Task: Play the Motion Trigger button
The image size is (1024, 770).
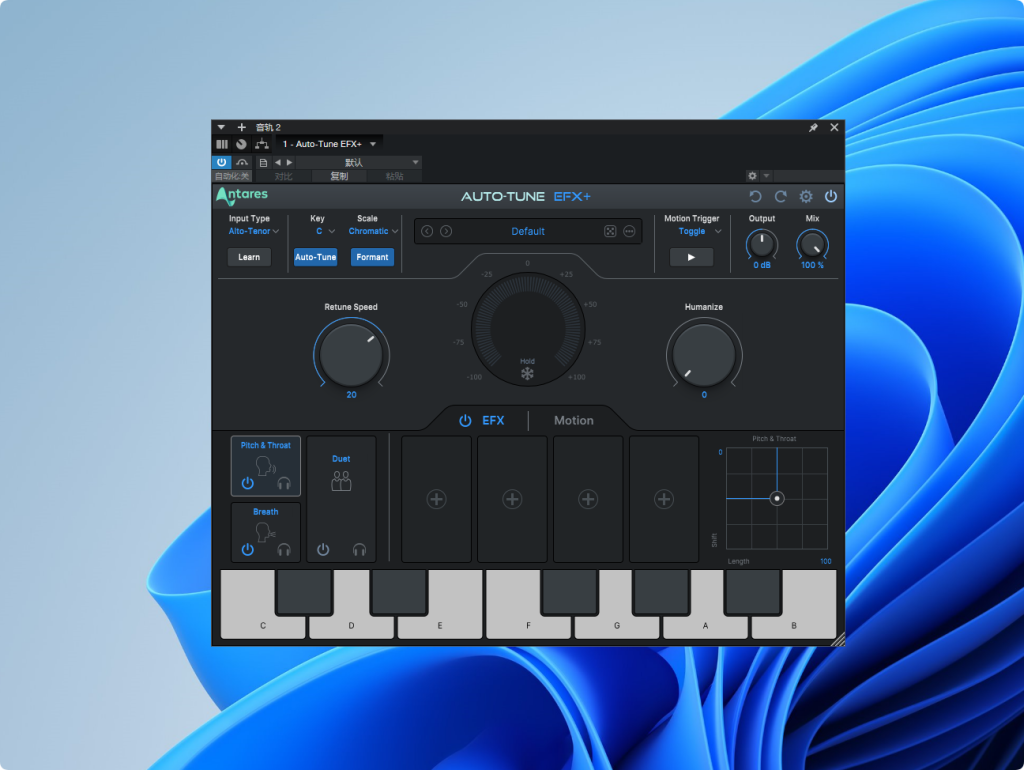Action: [691, 257]
